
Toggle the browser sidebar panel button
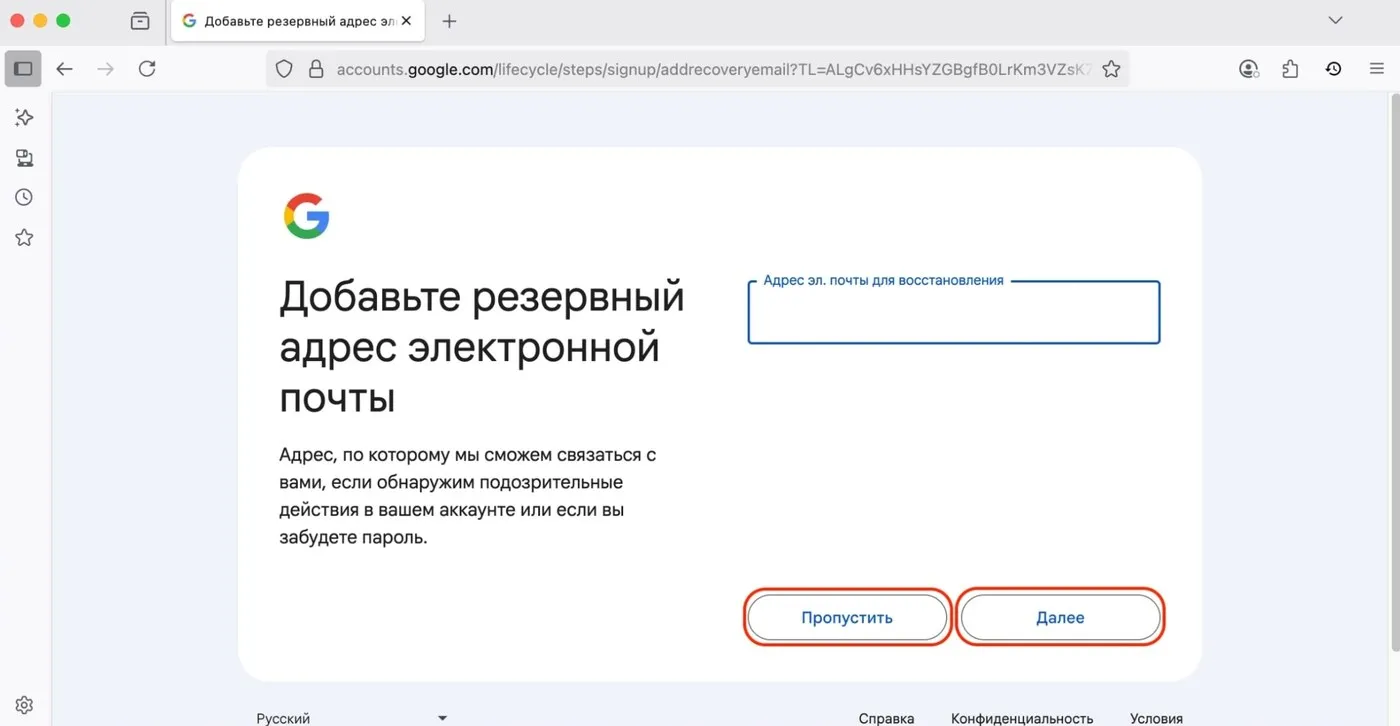coord(24,69)
